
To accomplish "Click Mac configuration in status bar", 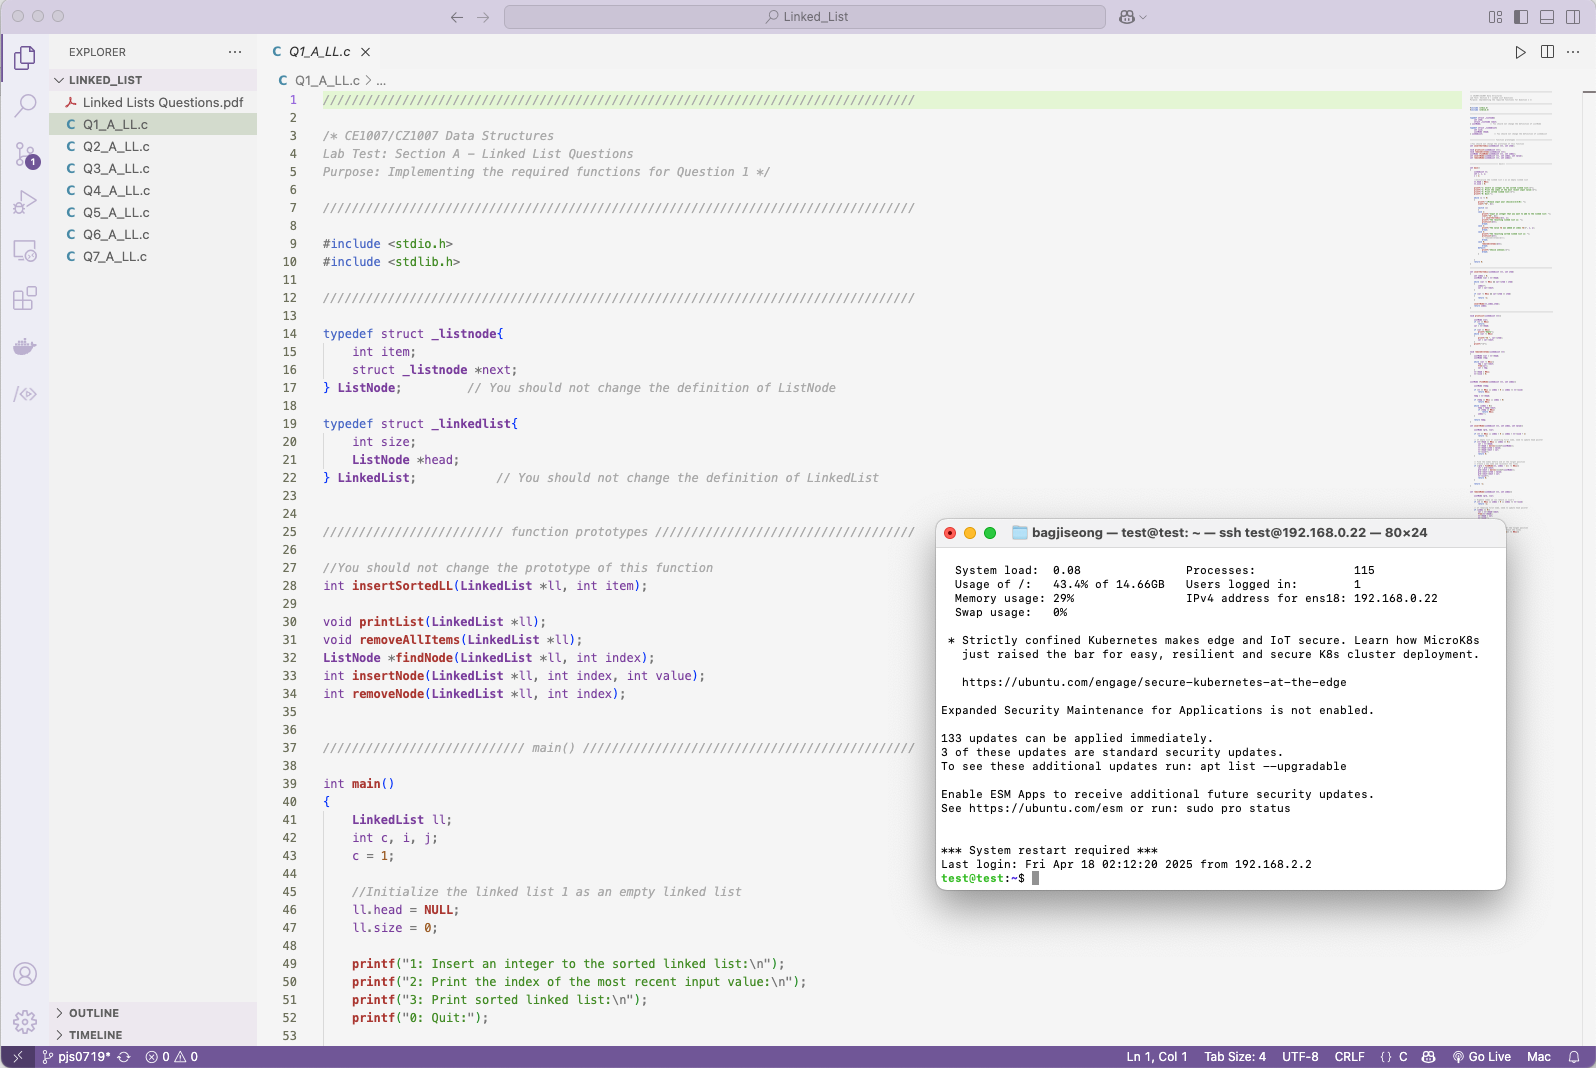I will pos(1539,1057).
